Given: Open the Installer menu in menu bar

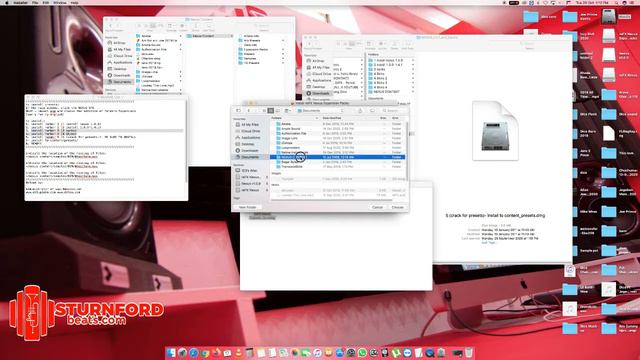Looking at the screenshot, I should [x=20, y=2].
